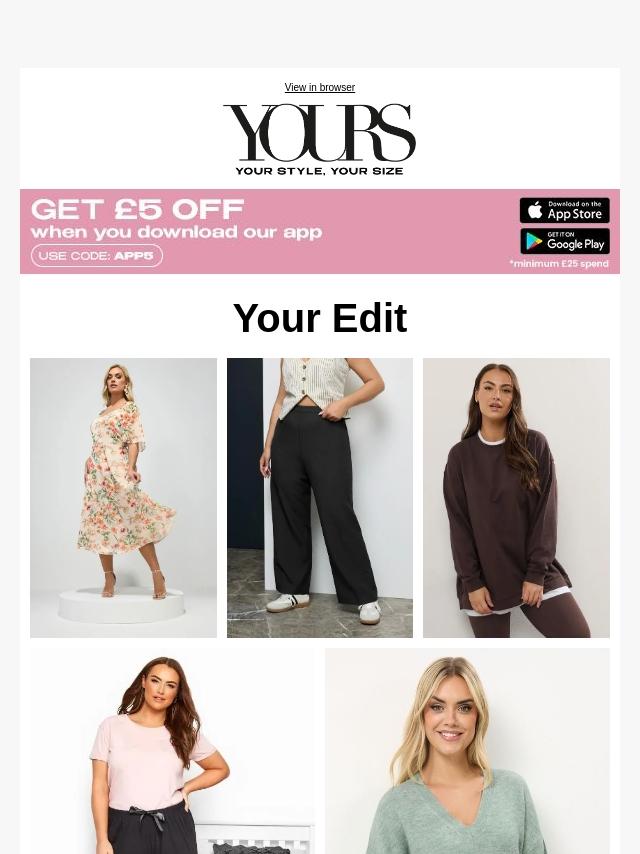640x854 pixels.
Task: Click the YOUR STYLE, YOUR SIZE tagline
Action: (x=320, y=171)
